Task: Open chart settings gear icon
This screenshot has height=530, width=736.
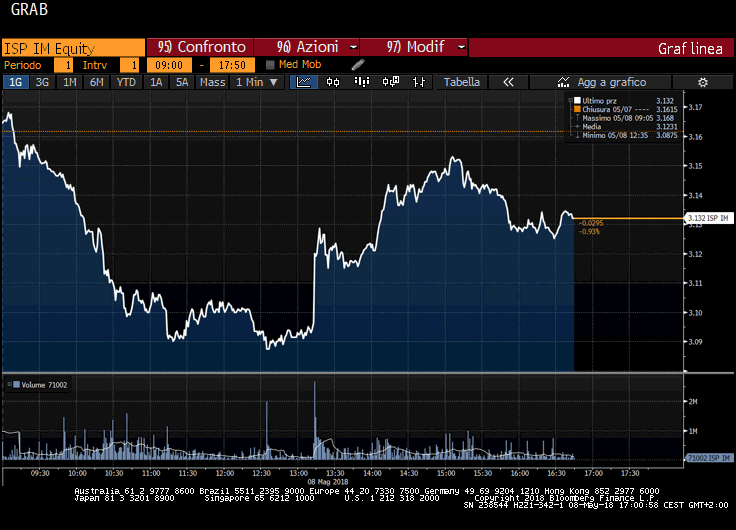Action: tap(702, 82)
